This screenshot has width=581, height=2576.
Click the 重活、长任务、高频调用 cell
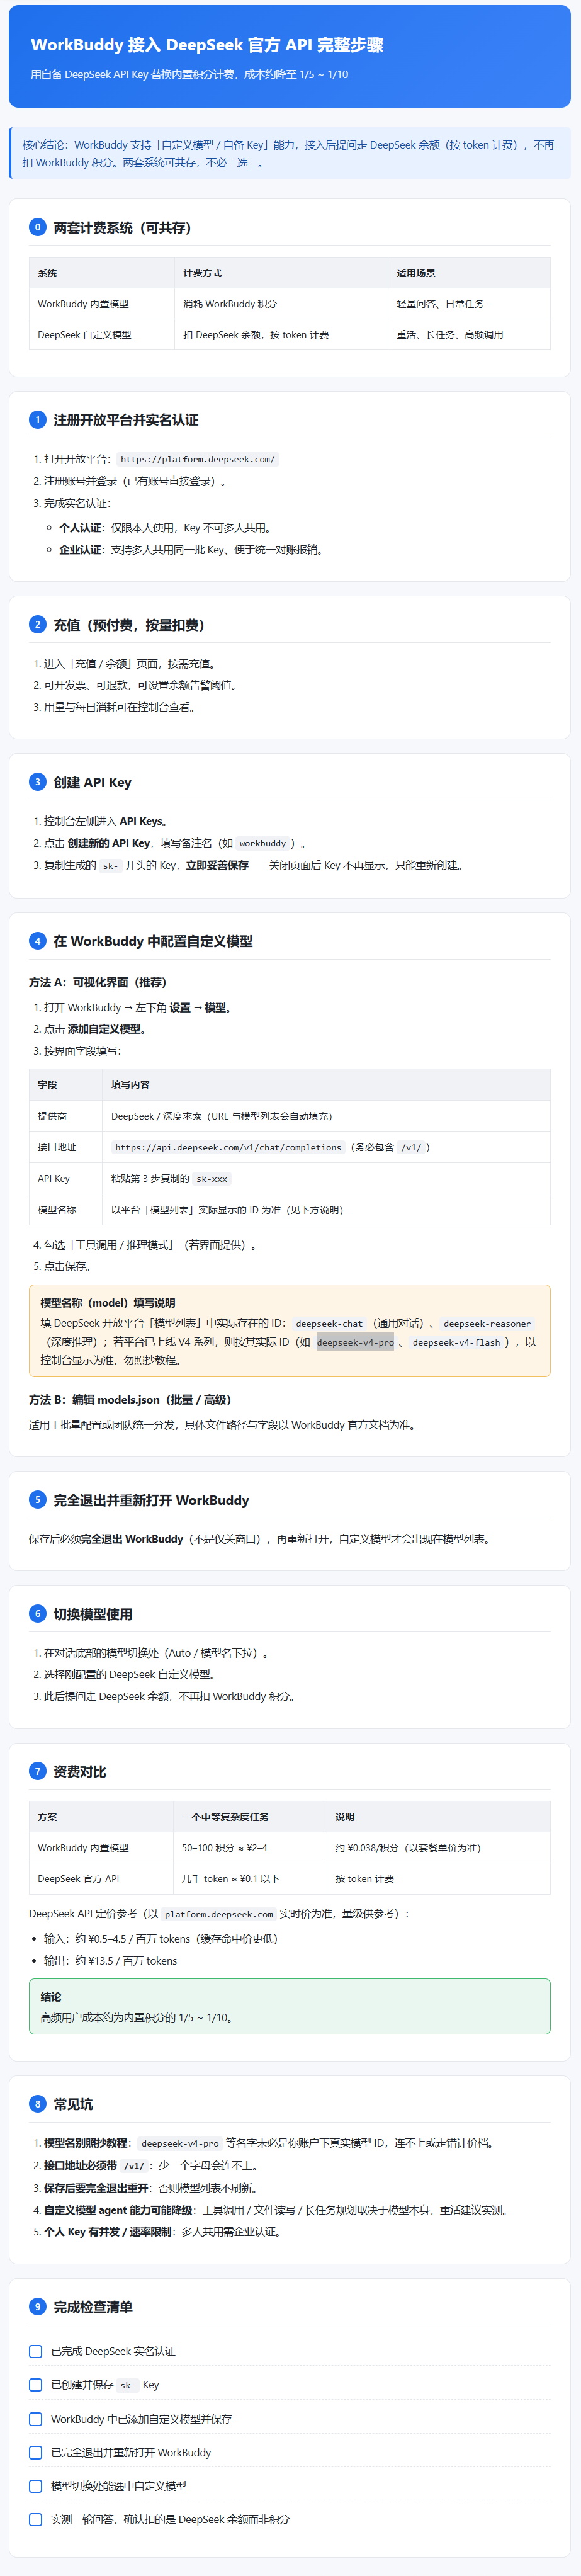click(469, 335)
